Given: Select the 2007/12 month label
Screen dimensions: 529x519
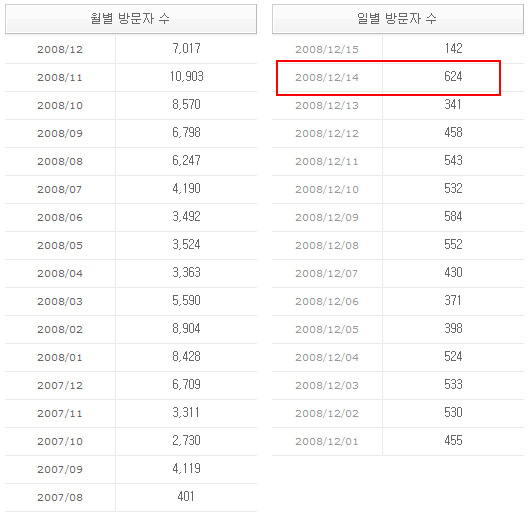Looking at the screenshot, I should [60, 386].
